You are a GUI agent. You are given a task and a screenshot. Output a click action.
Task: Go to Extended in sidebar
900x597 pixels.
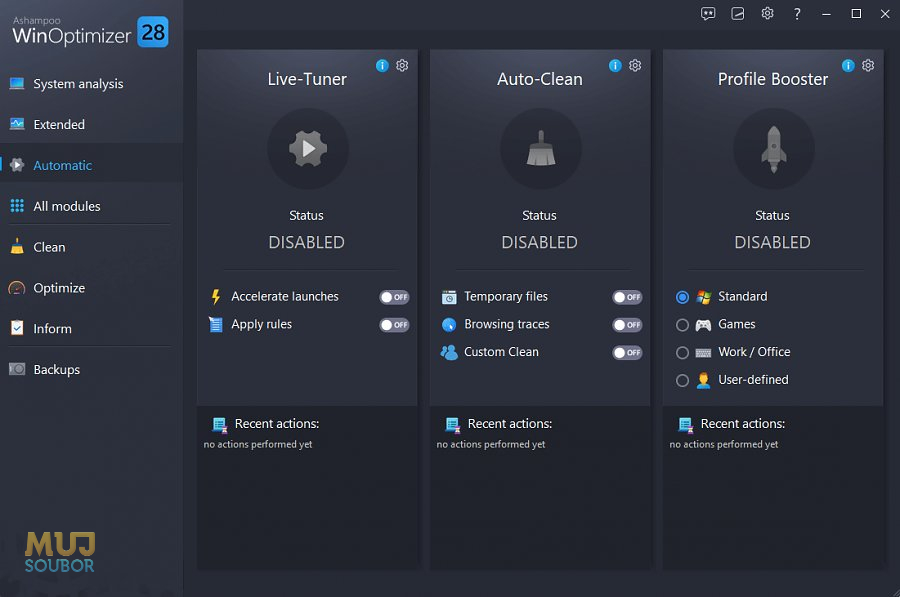coord(91,125)
